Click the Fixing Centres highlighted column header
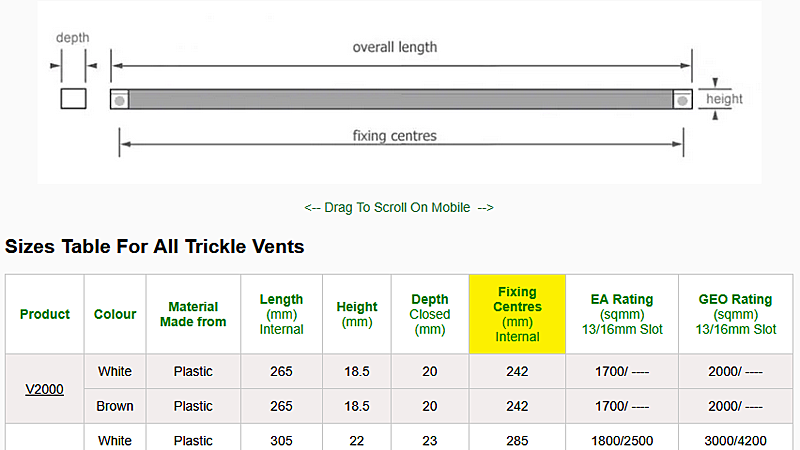 coord(517,314)
